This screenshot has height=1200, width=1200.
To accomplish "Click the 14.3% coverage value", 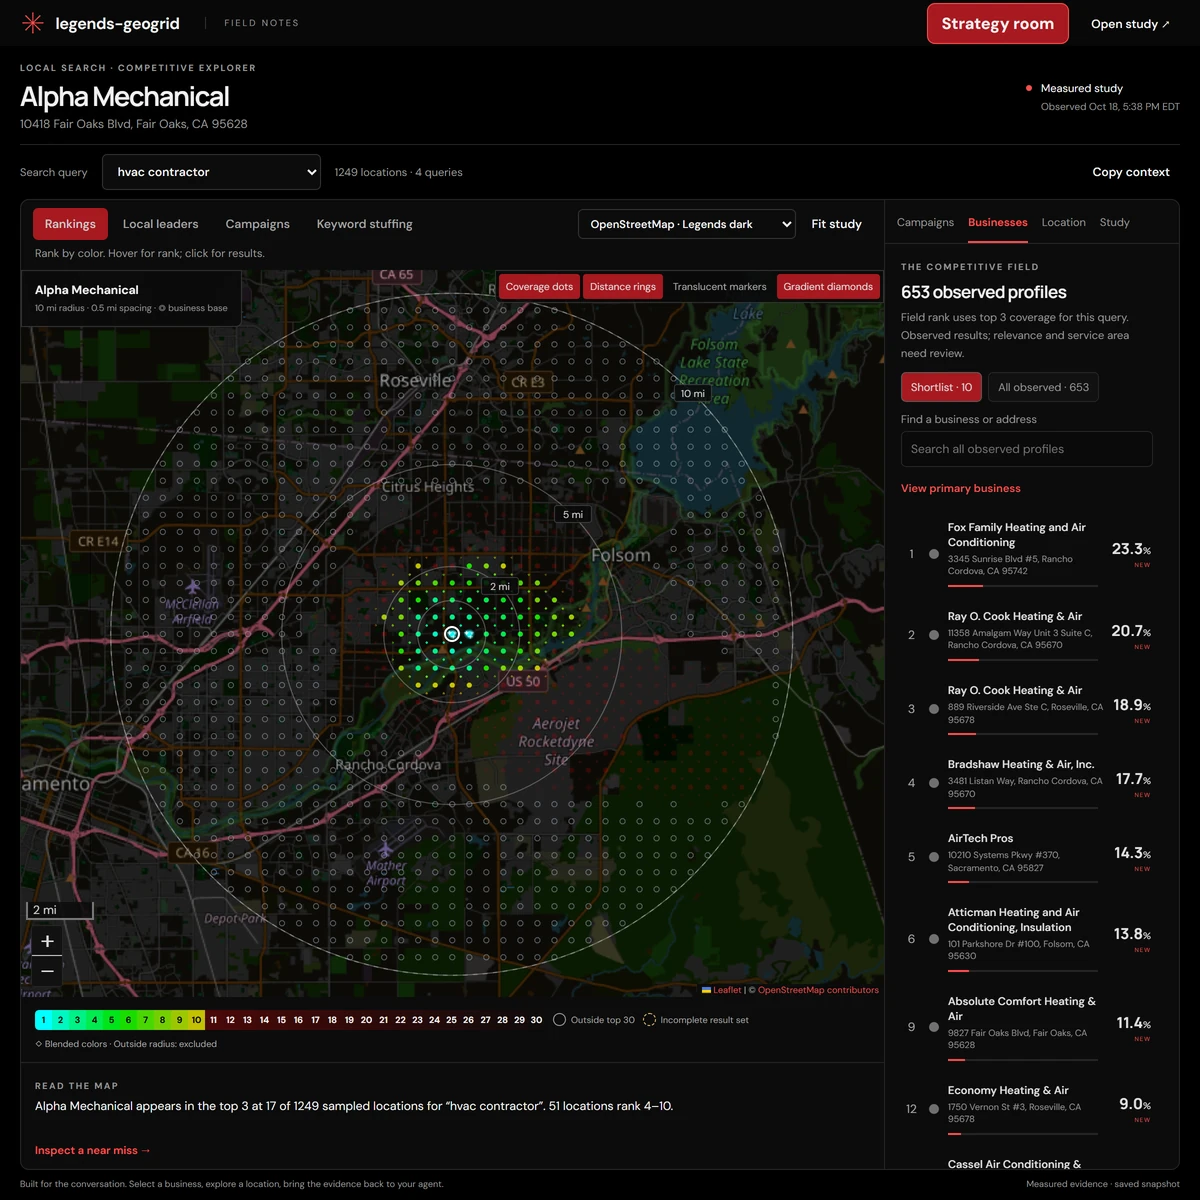I will click(x=1132, y=853).
